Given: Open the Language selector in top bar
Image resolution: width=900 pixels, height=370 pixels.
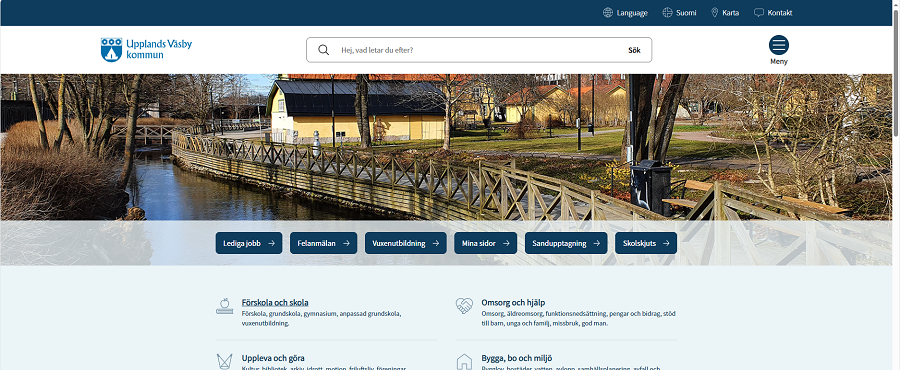Looking at the screenshot, I should pyautogui.click(x=625, y=13).
